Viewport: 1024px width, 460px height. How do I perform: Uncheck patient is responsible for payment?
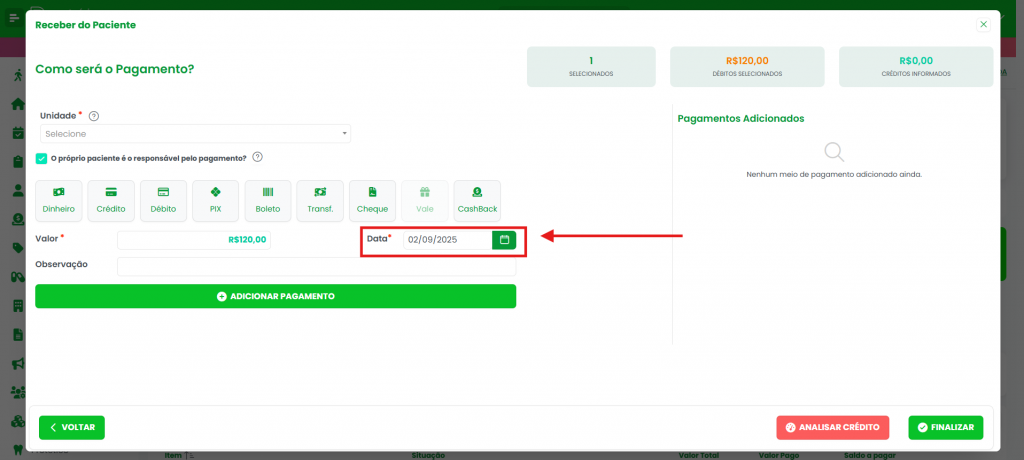tap(41, 158)
